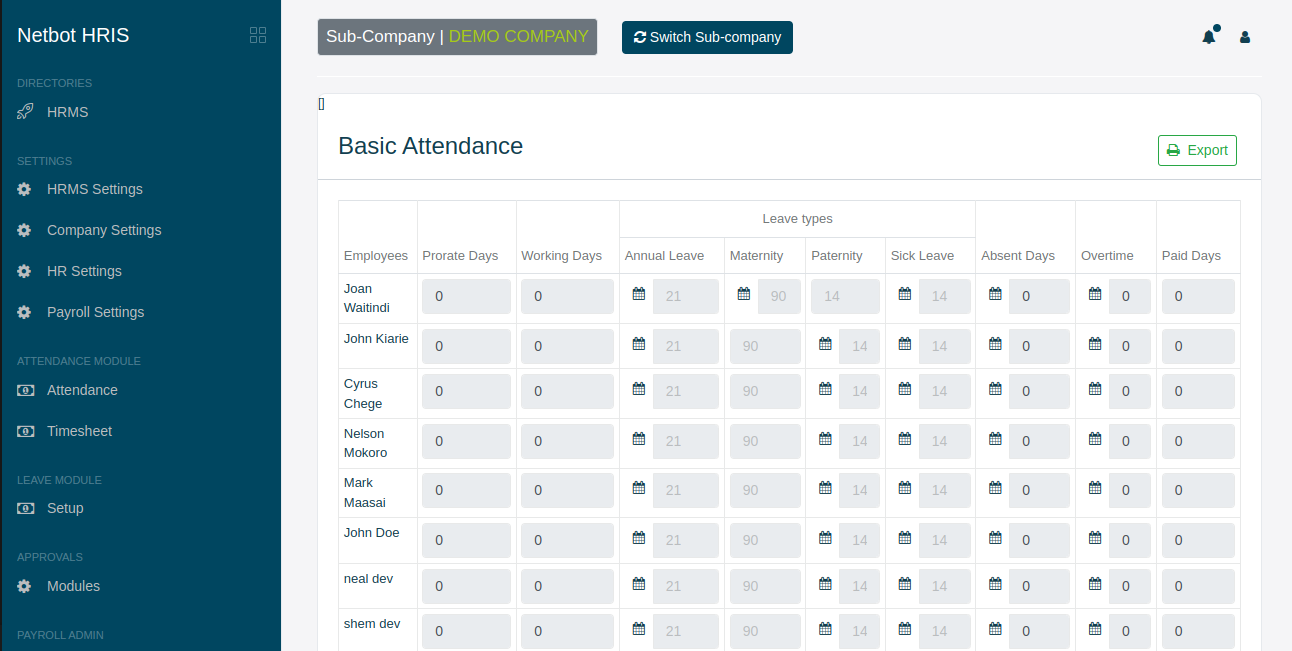This screenshot has width=1292, height=651.
Task: Open Cyrus Chege's Annual Leave calendar icon
Action: [x=639, y=389]
